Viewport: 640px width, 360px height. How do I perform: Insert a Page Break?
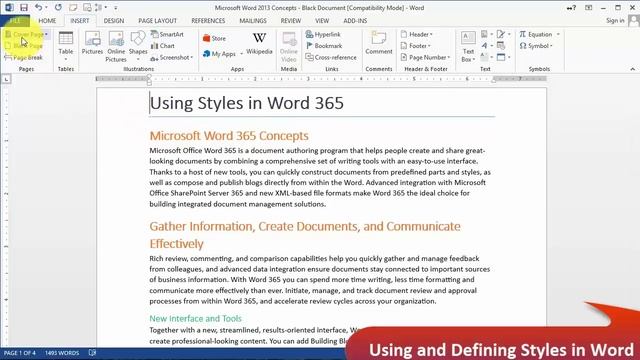click(x=24, y=58)
